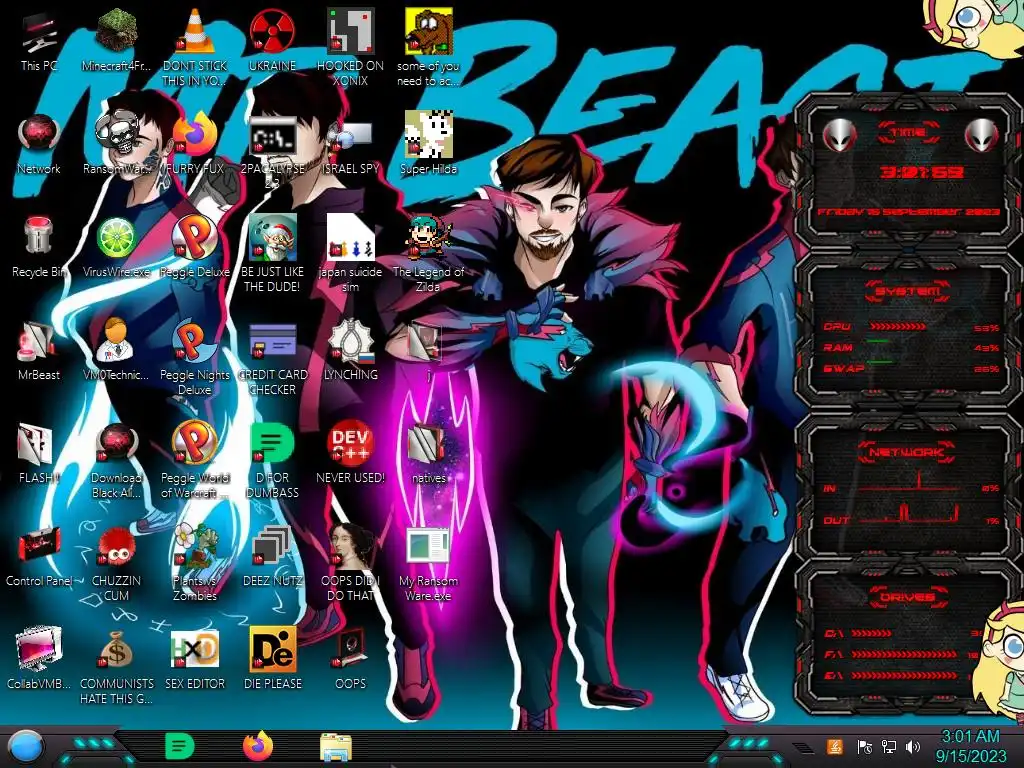Open the UKRAINE radiation icon
This screenshot has height=768, width=1024.
(x=272, y=31)
